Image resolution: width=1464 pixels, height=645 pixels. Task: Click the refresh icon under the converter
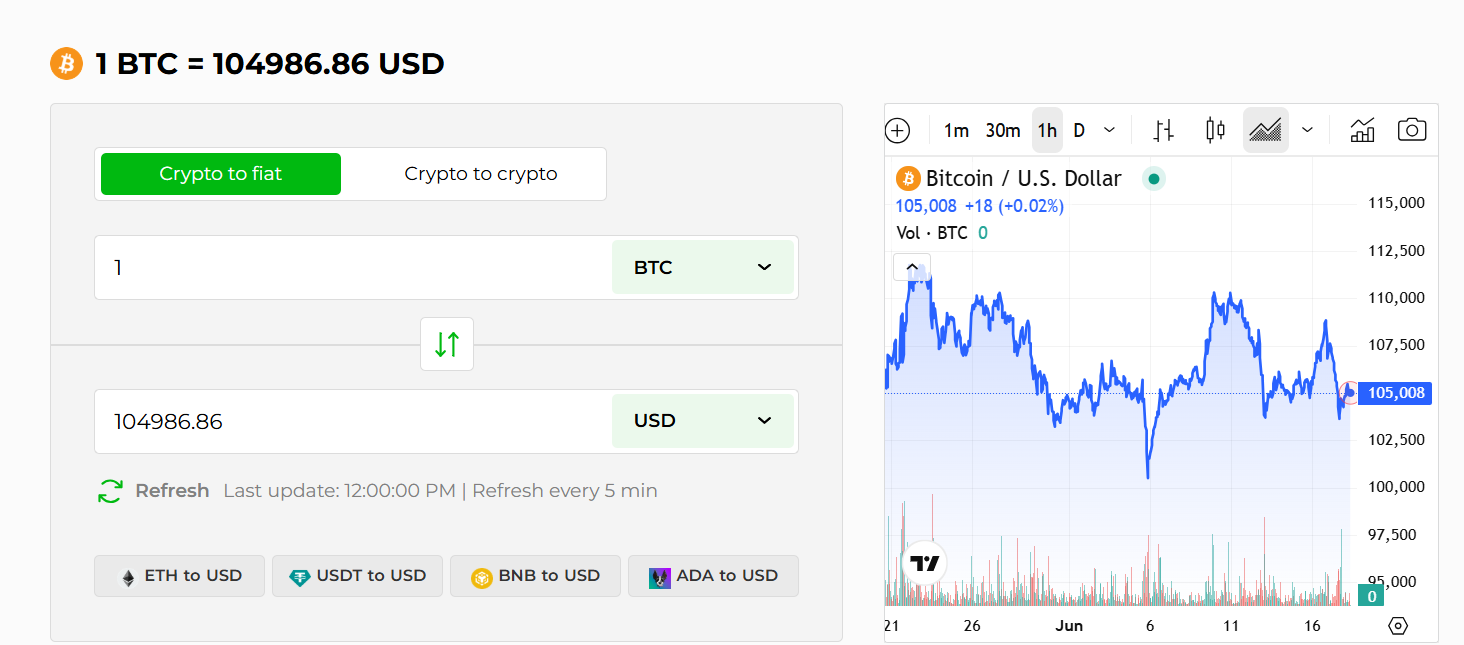point(110,490)
